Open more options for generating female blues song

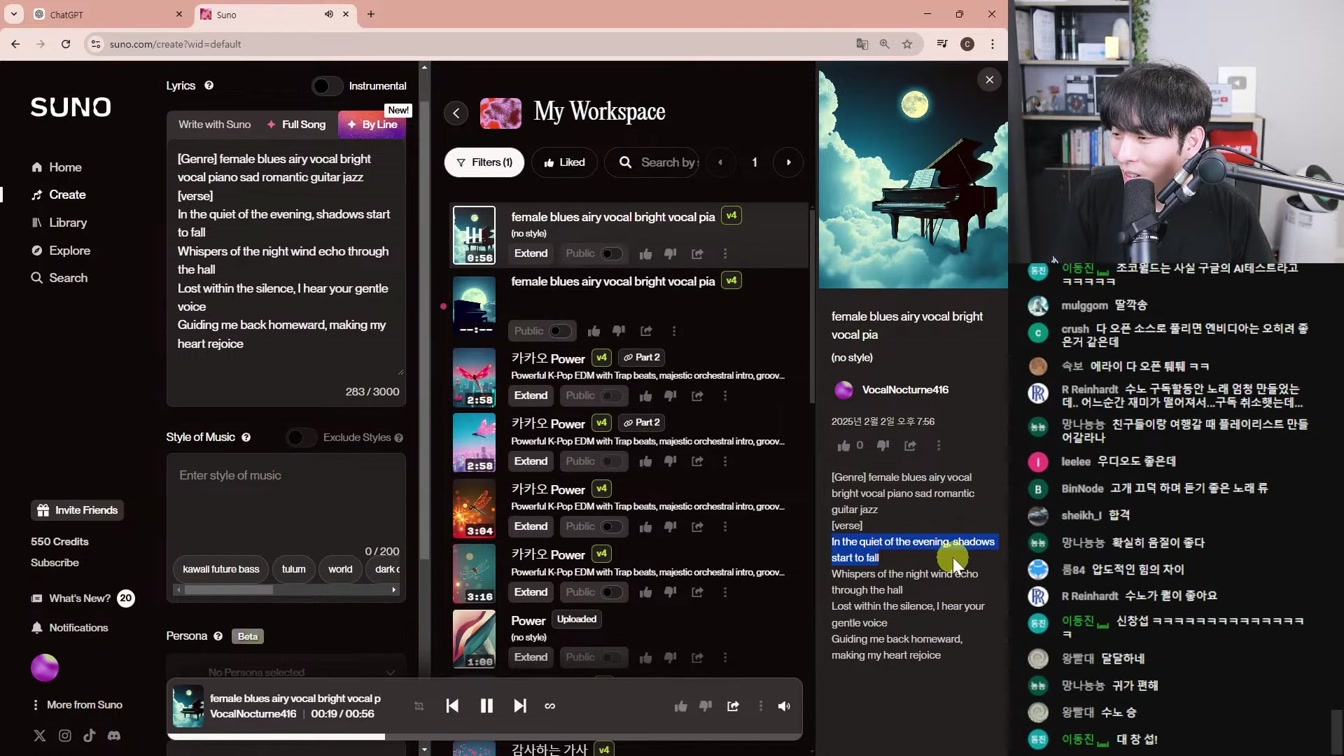click(674, 331)
